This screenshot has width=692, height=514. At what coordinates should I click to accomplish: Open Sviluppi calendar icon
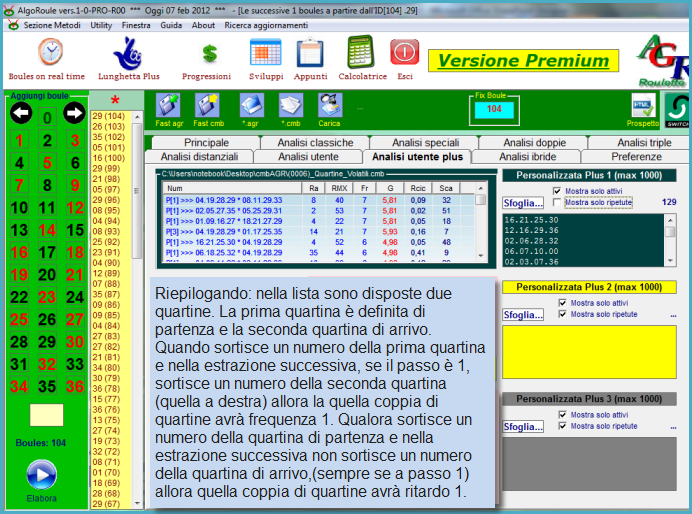[265, 53]
